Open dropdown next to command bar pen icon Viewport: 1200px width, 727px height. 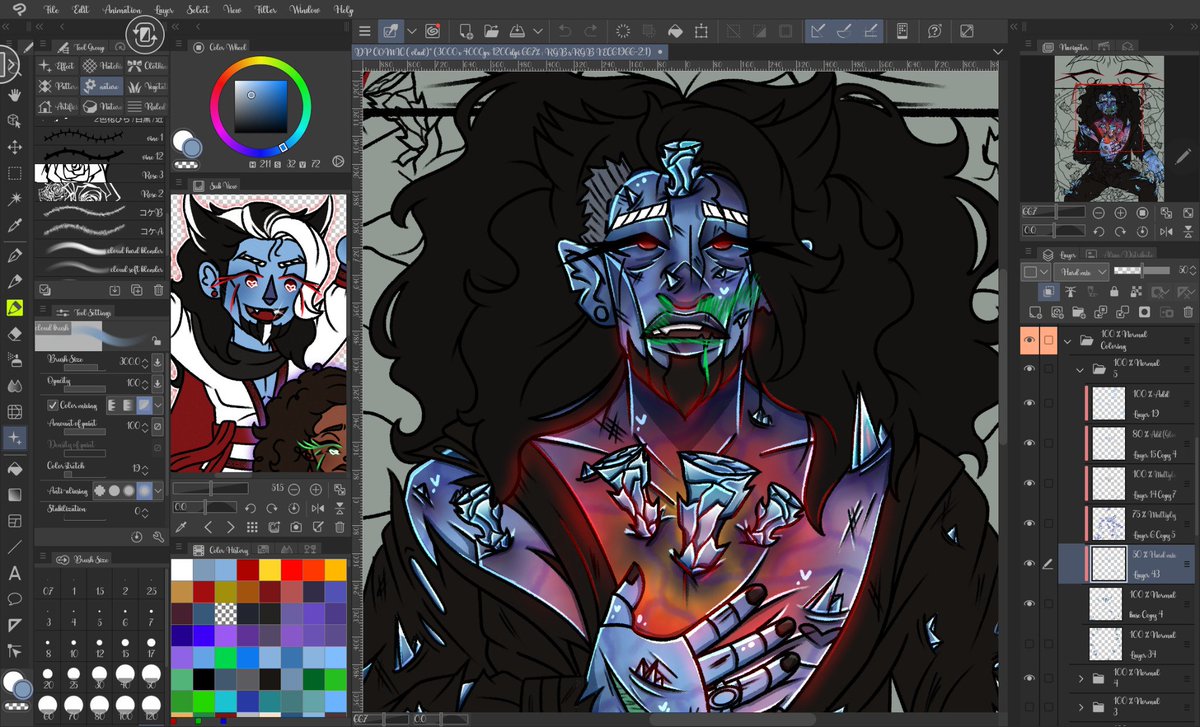413,31
